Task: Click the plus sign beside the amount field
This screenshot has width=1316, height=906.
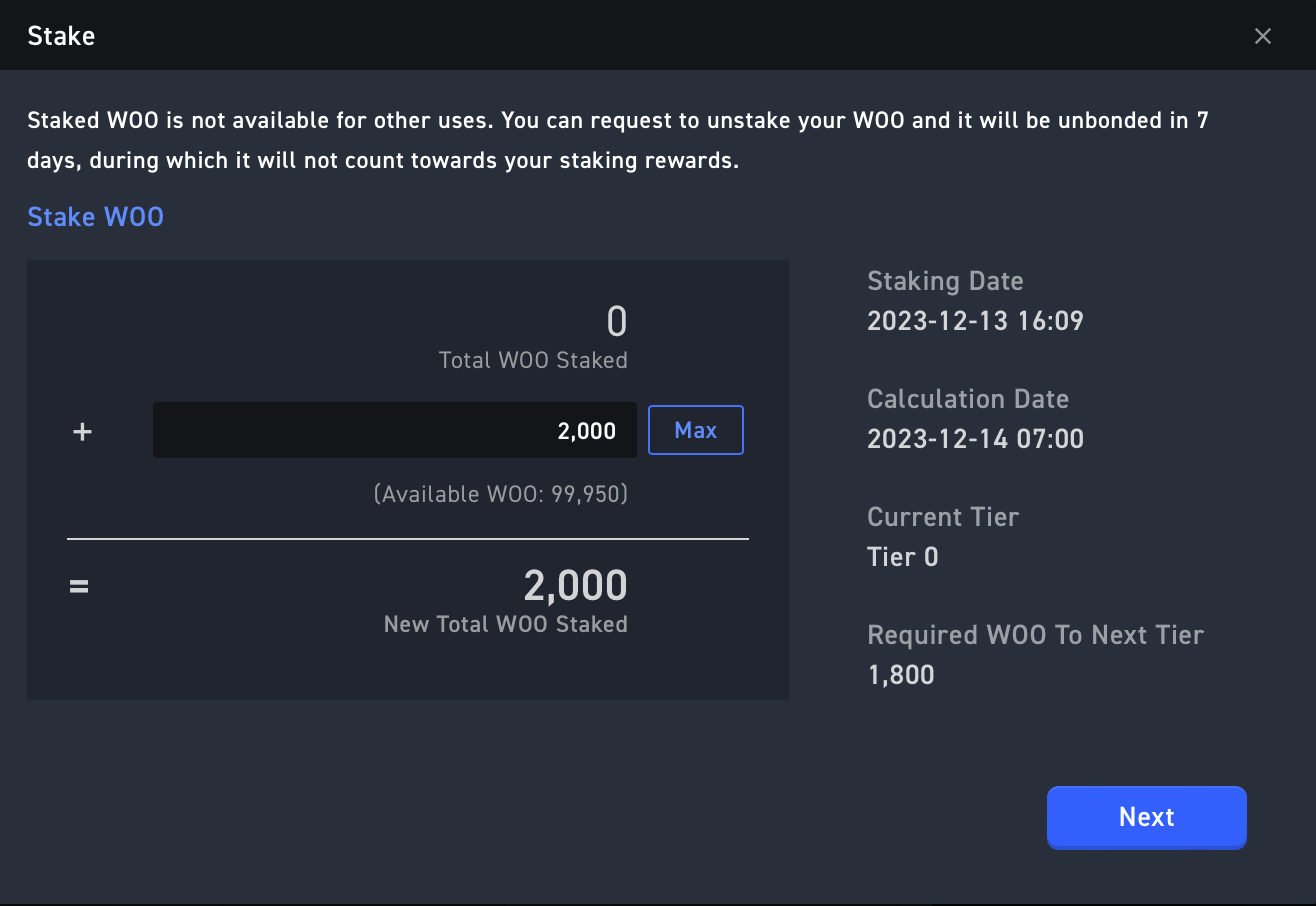Action: click(x=82, y=432)
